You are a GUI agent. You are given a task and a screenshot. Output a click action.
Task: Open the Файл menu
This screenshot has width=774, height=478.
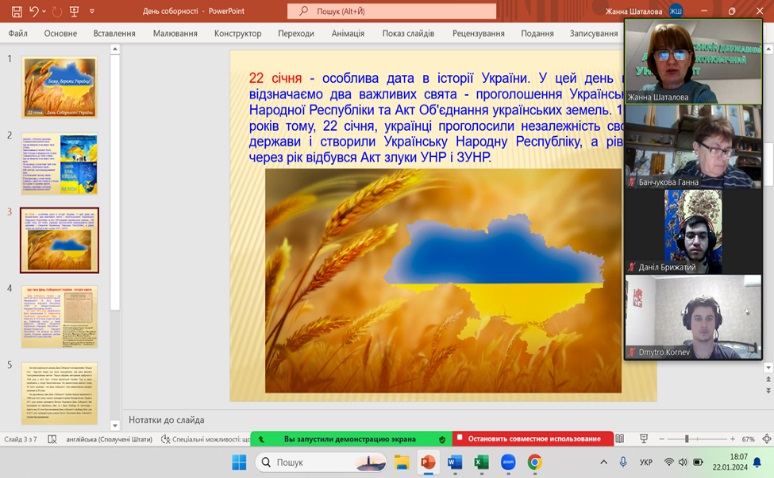pos(18,33)
